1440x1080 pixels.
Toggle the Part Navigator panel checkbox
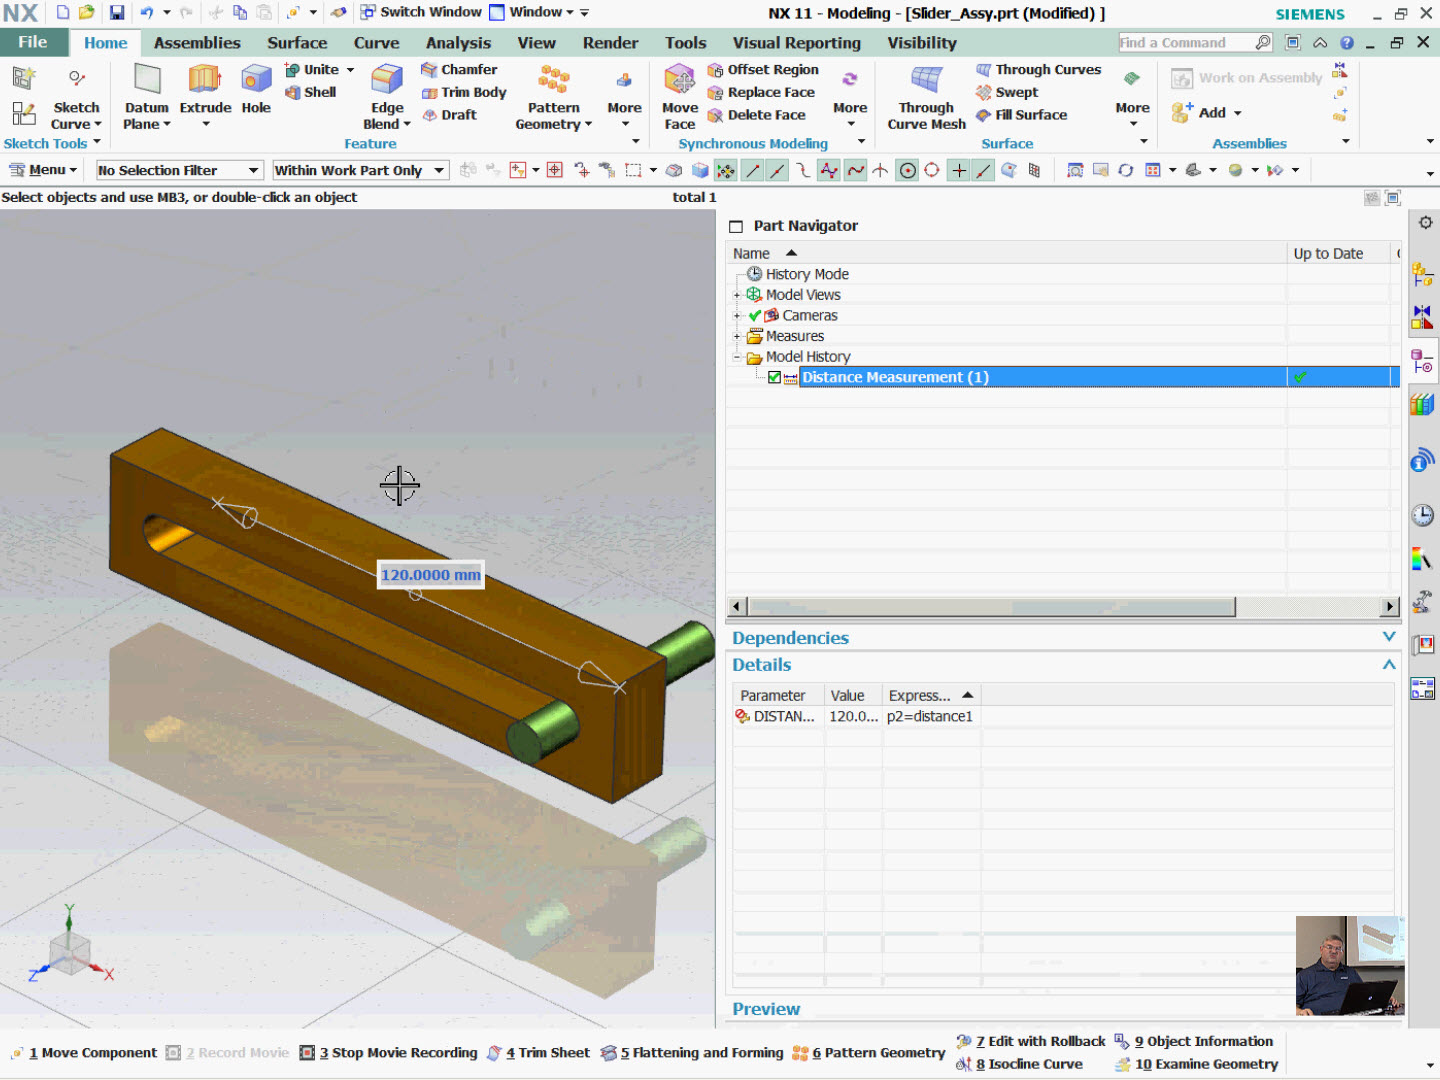735,225
